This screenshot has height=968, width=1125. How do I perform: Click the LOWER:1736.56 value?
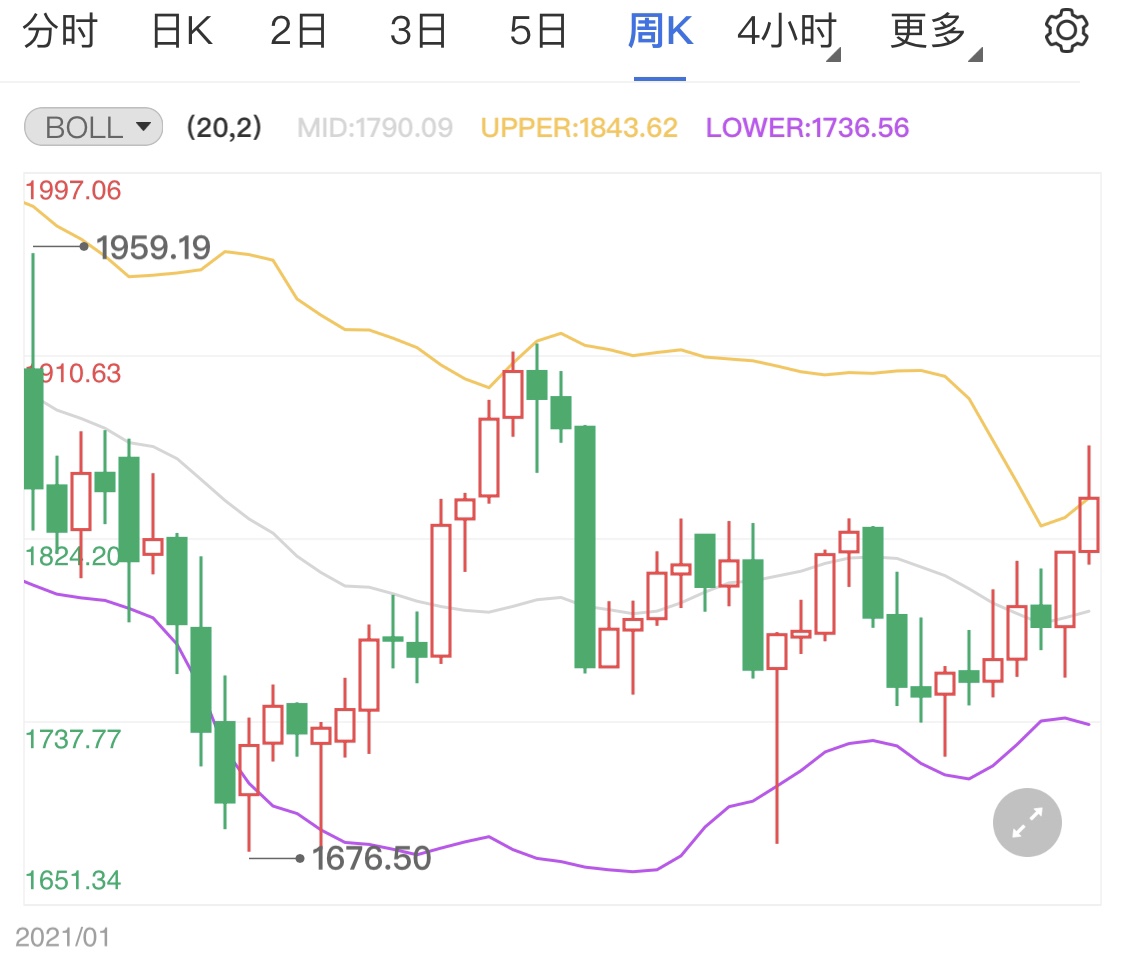click(x=807, y=128)
